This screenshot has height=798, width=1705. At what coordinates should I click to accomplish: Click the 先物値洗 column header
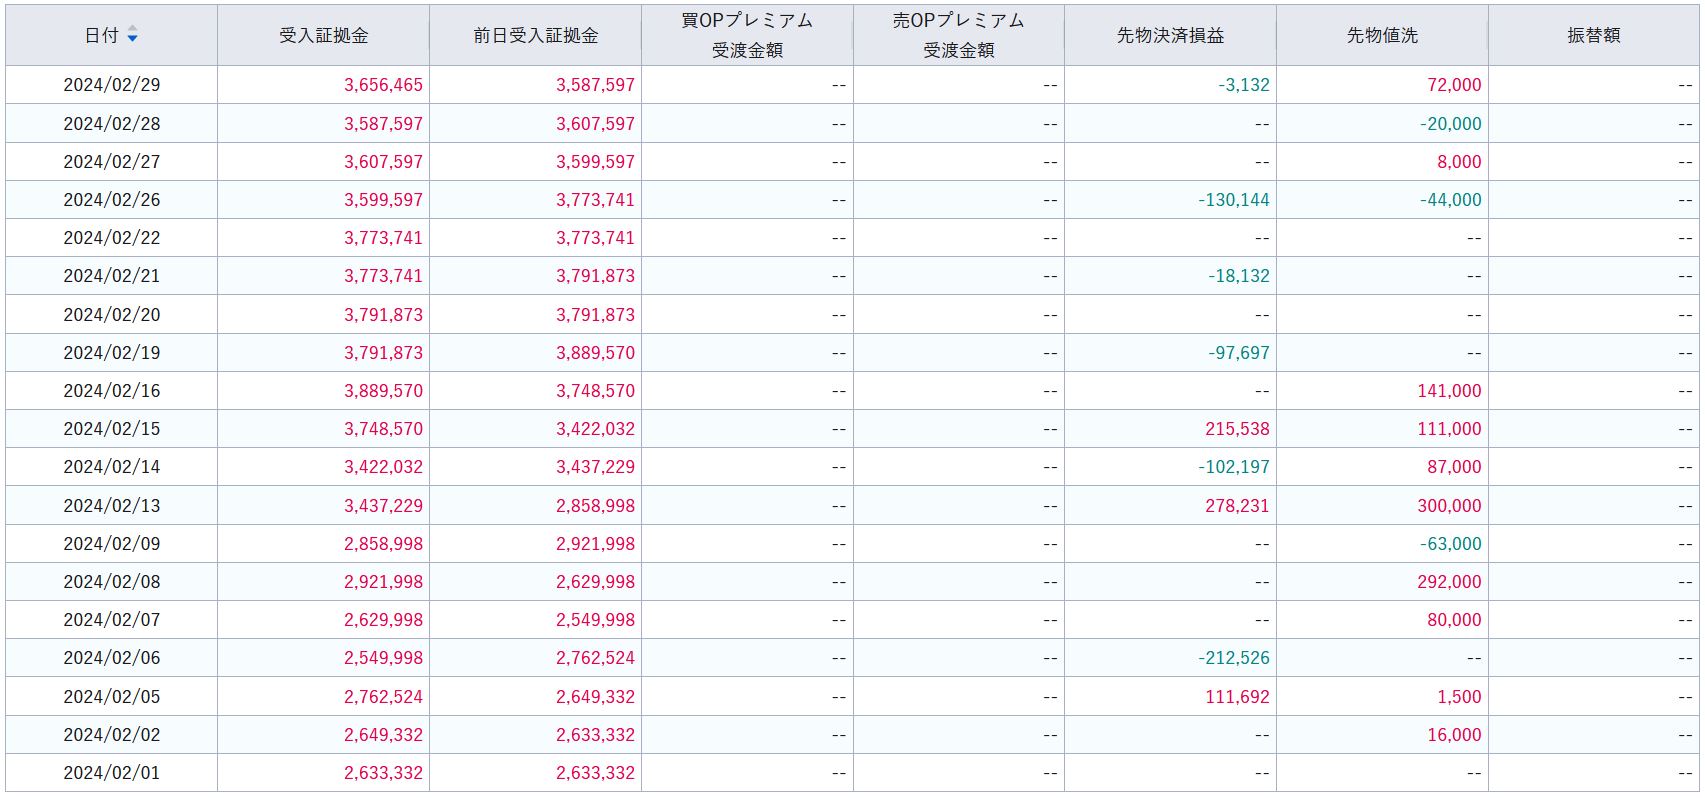1382,36
